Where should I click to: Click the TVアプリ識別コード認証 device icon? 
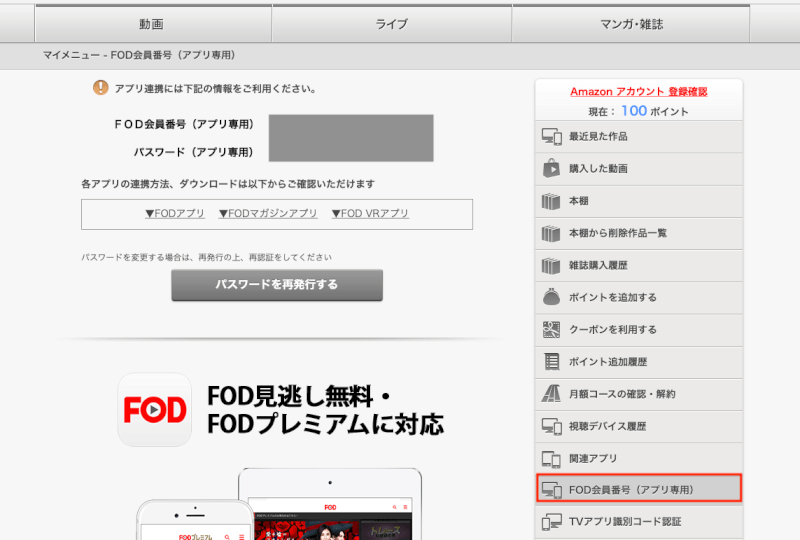[x=552, y=522]
